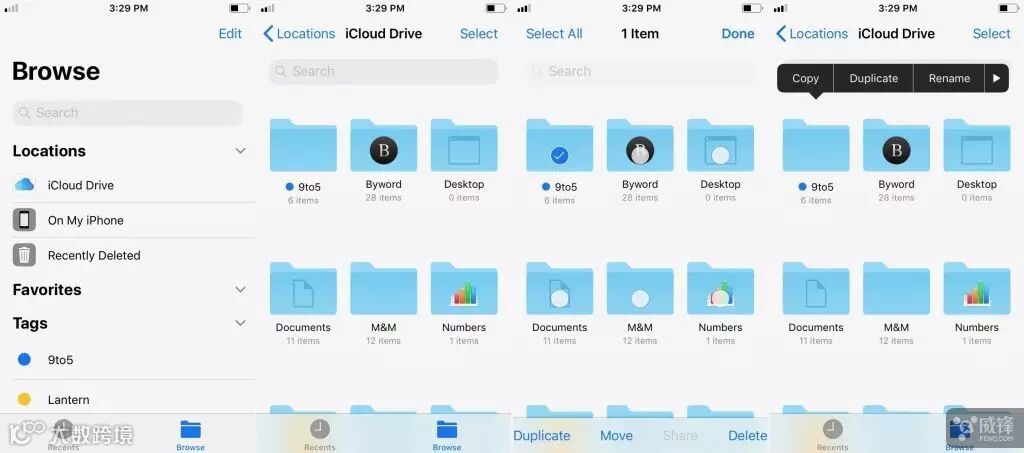Open Documents folder in second screen
Viewport: 1024px width, 453px height.
[x=303, y=289]
